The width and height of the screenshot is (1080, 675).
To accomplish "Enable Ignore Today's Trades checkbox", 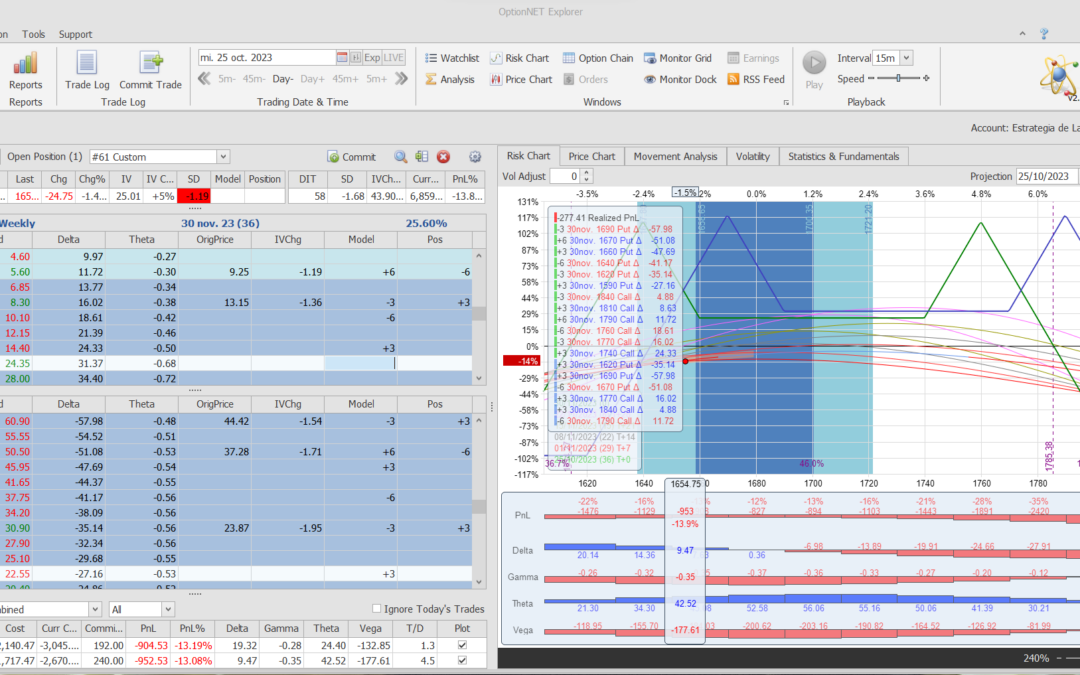I will coord(376,609).
